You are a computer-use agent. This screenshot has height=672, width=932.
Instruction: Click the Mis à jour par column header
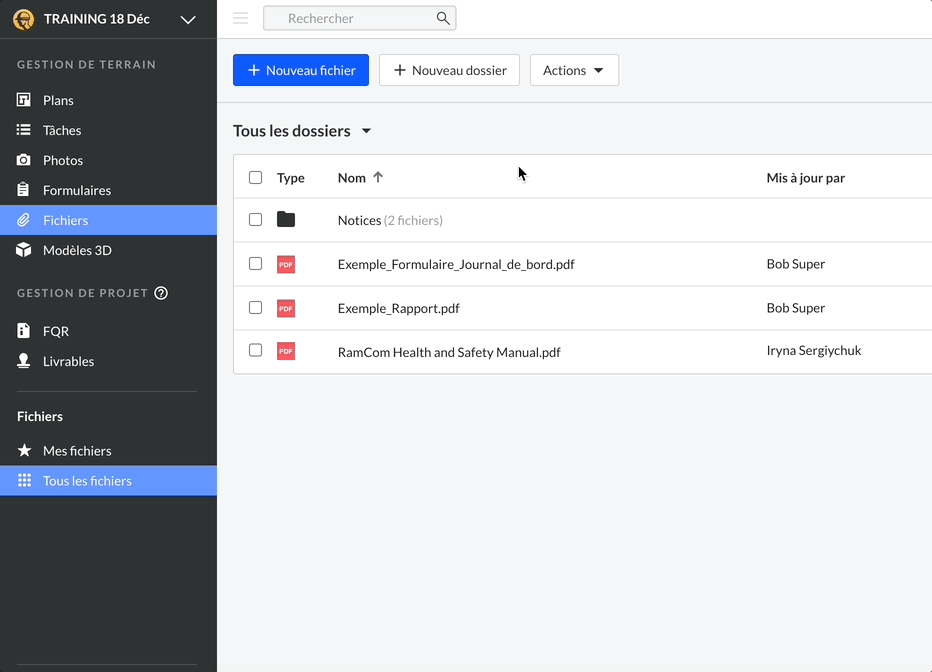805,178
